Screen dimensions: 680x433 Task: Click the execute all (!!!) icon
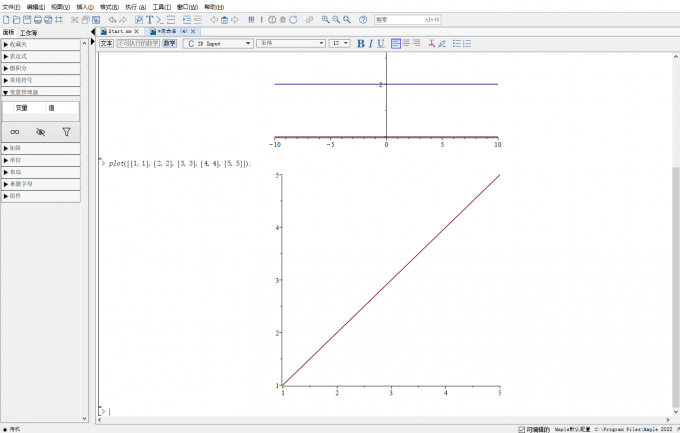pos(250,19)
